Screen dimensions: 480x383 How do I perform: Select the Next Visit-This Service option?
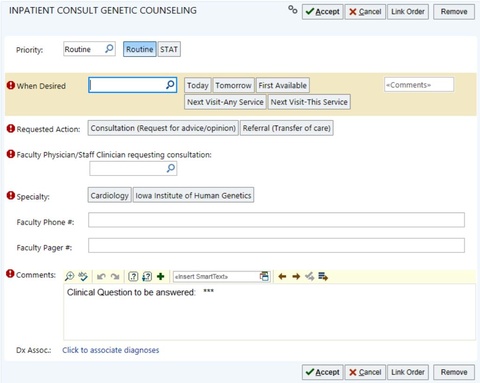point(309,102)
